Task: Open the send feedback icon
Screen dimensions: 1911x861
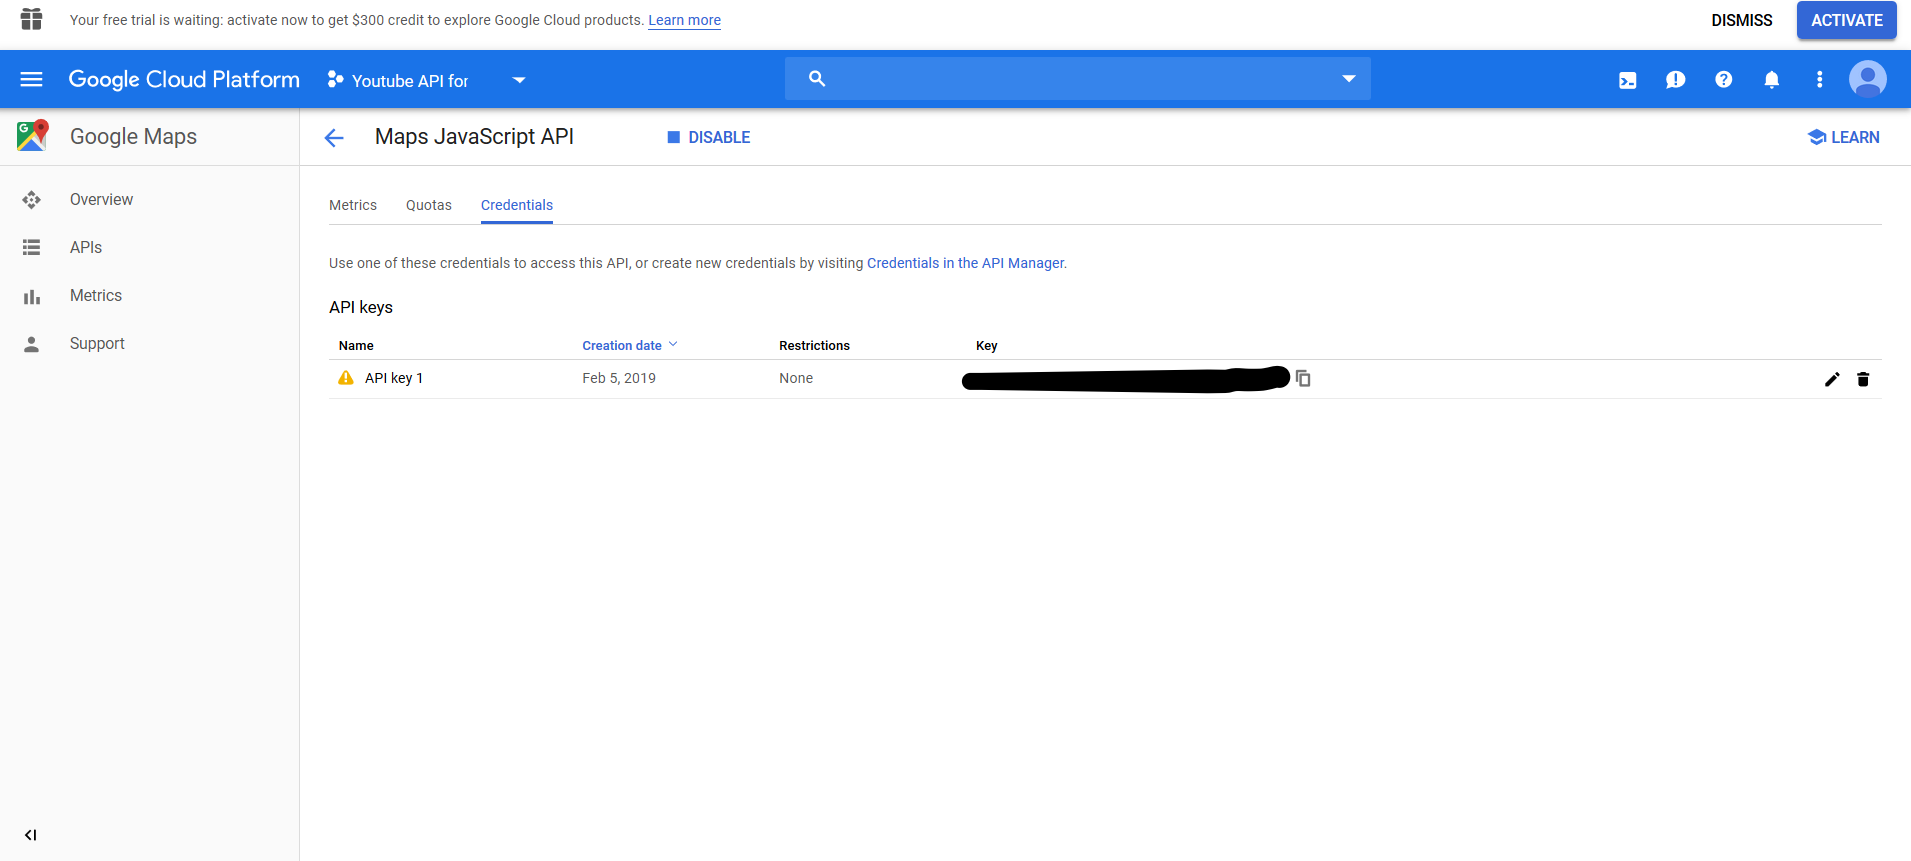Action: pyautogui.click(x=1675, y=80)
